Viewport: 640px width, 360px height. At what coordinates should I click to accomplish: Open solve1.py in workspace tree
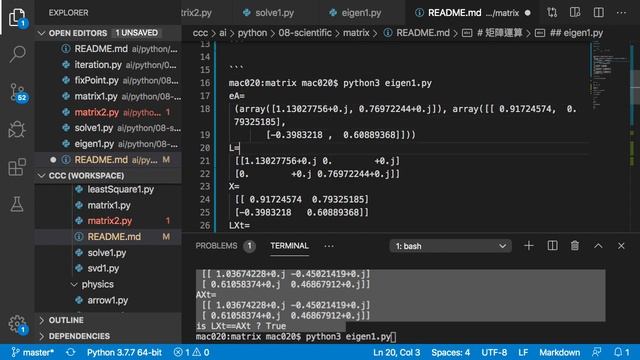tap(108, 253)
